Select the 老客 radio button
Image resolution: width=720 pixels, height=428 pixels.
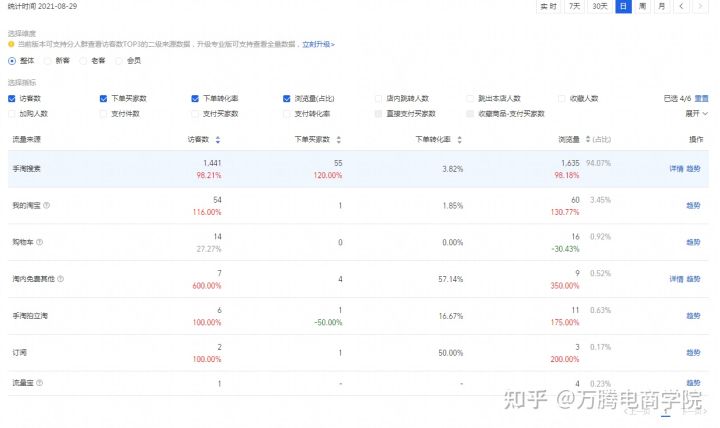point(83,61)
